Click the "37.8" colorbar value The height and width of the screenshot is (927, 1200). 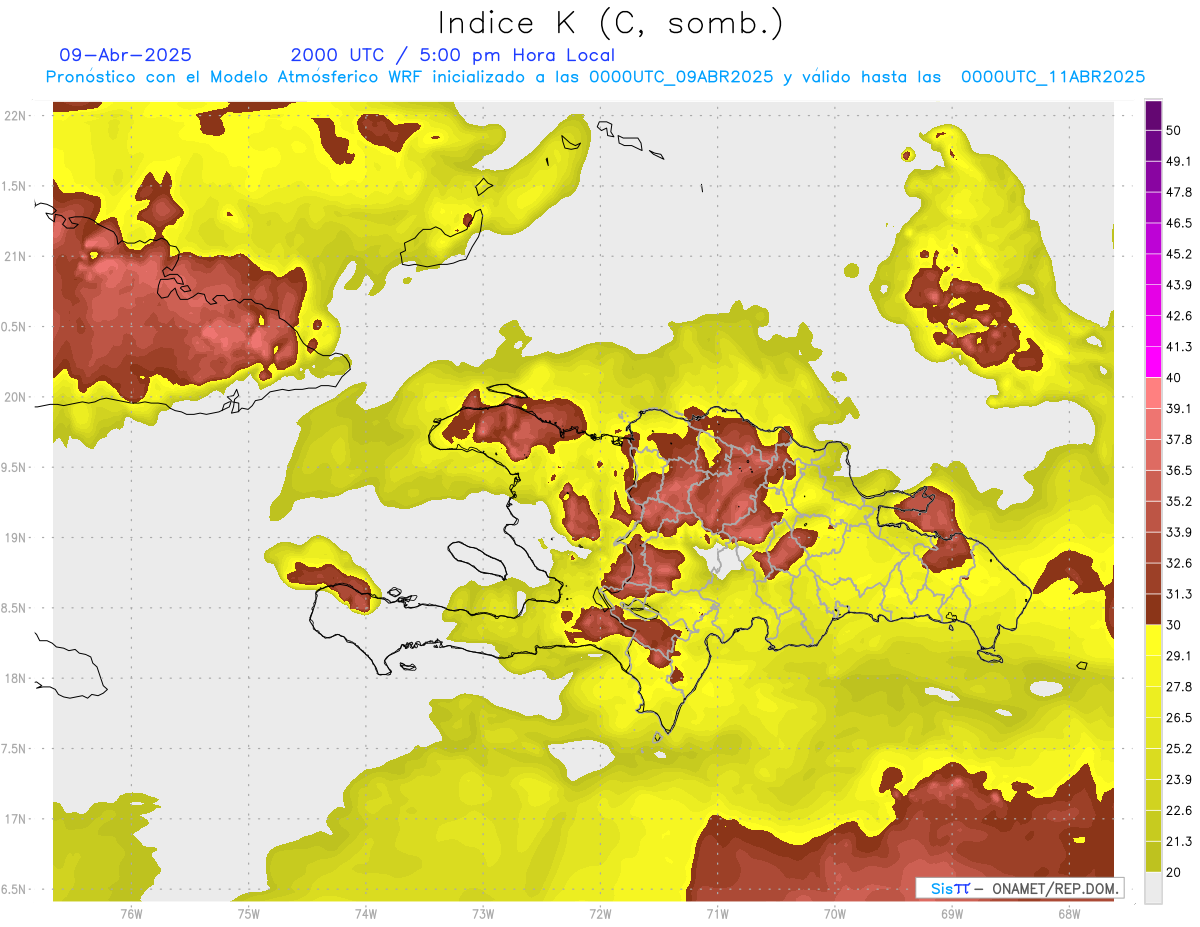tap(1179, 439)
